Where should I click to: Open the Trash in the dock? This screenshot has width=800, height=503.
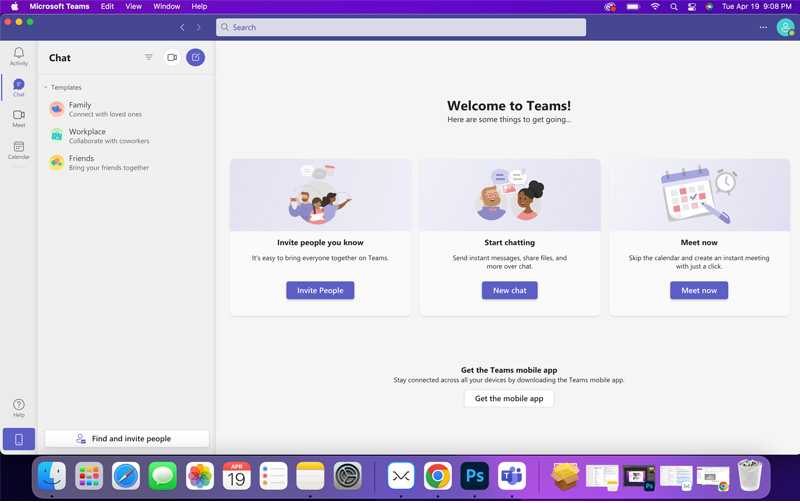(749, 476)
